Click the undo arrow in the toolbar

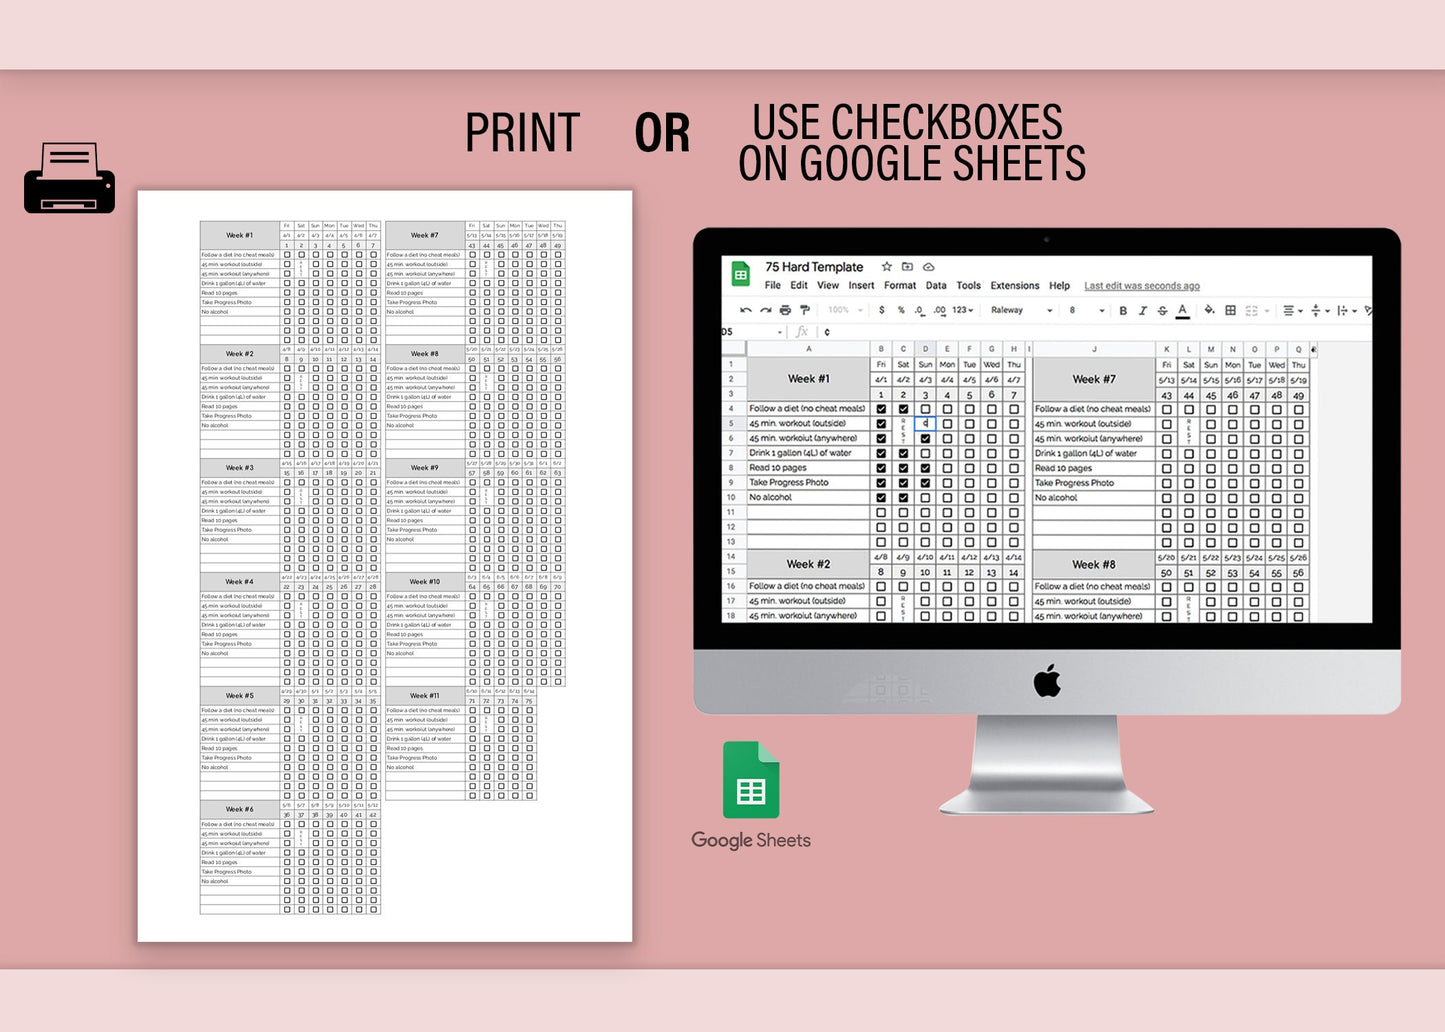click(745, 311)
